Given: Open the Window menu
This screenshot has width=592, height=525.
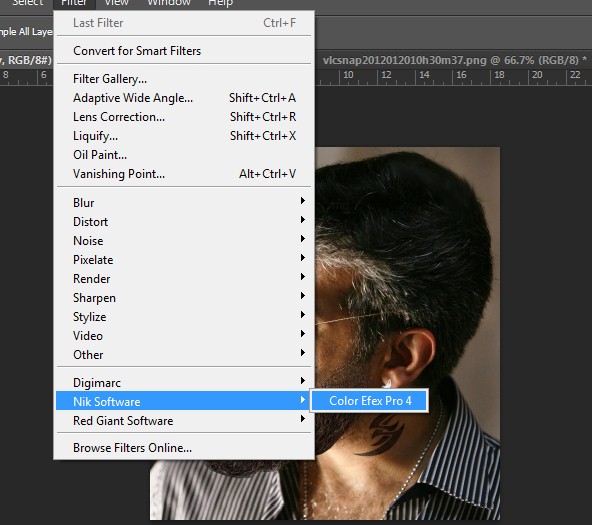Looking at the screenshot, I should (x=169, y=3).
